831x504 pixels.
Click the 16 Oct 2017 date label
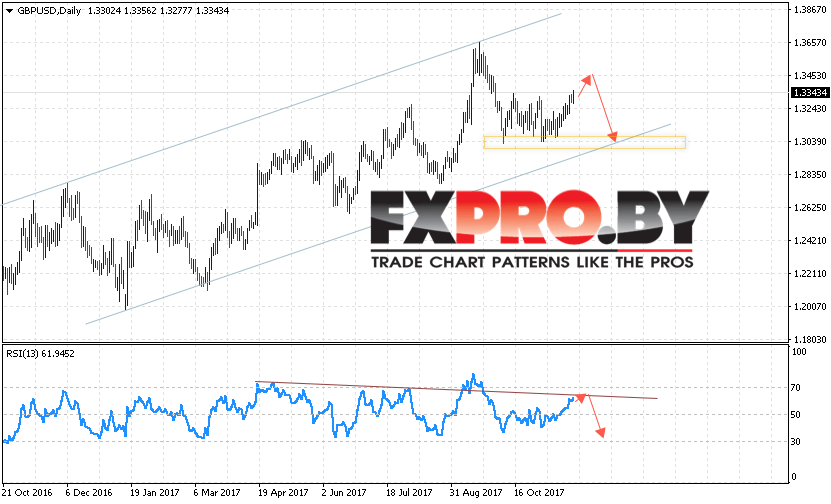(x=540, y=493)
